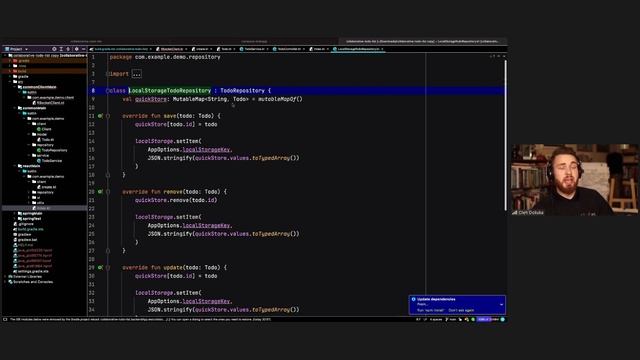Switch to the index.kt editor tab
The width and height of the screenshot is (640, 360).
click(x=319, y=49)
